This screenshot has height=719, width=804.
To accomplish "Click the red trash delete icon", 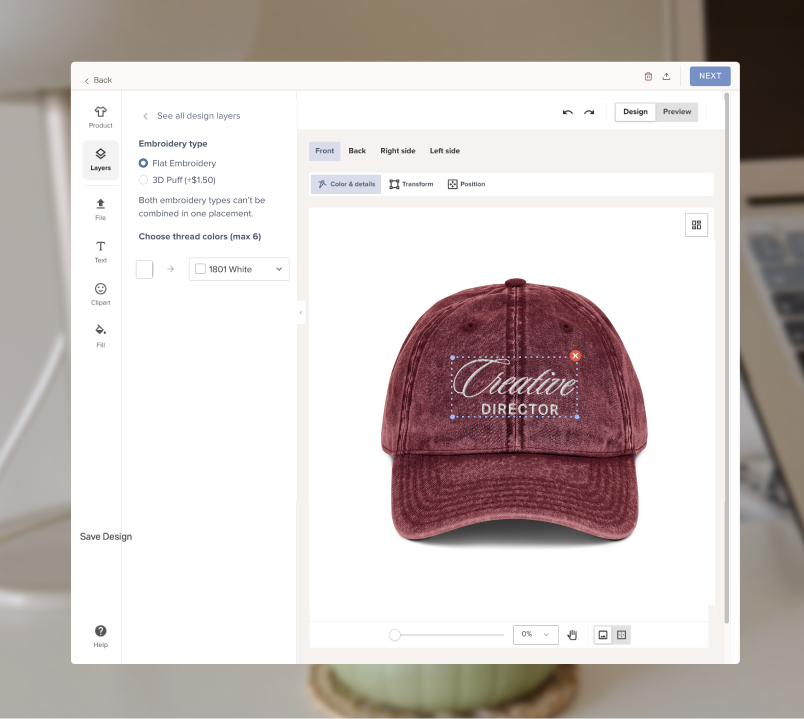I will (648, 76).
